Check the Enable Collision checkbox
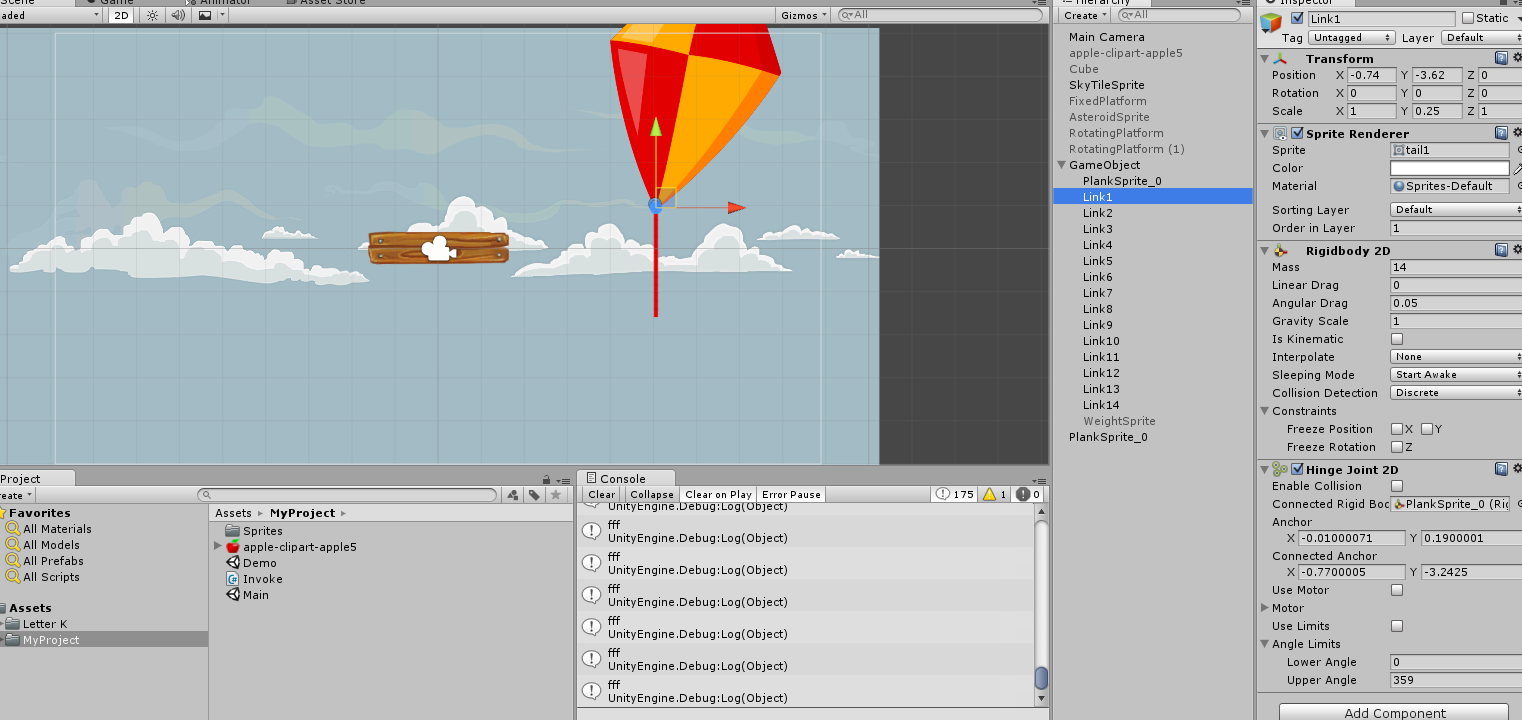 point(1397,486)
